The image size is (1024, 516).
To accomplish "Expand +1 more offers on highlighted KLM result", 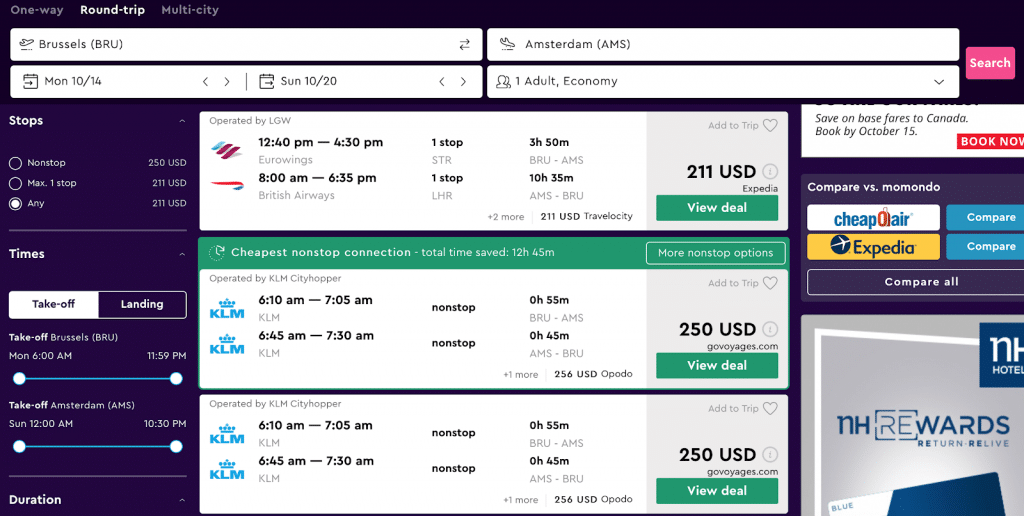I will coord(520,374).
